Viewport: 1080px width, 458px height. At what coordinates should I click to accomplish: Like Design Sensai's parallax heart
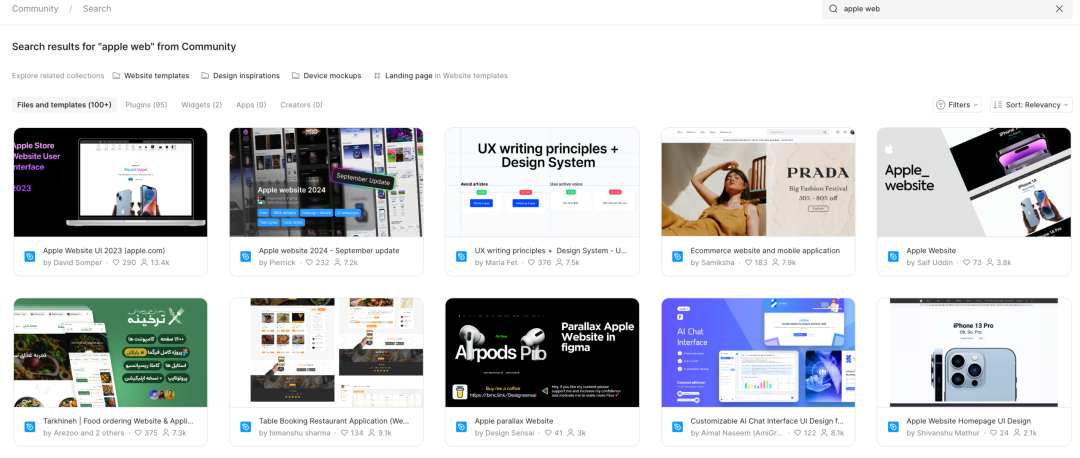coord(548,433)
